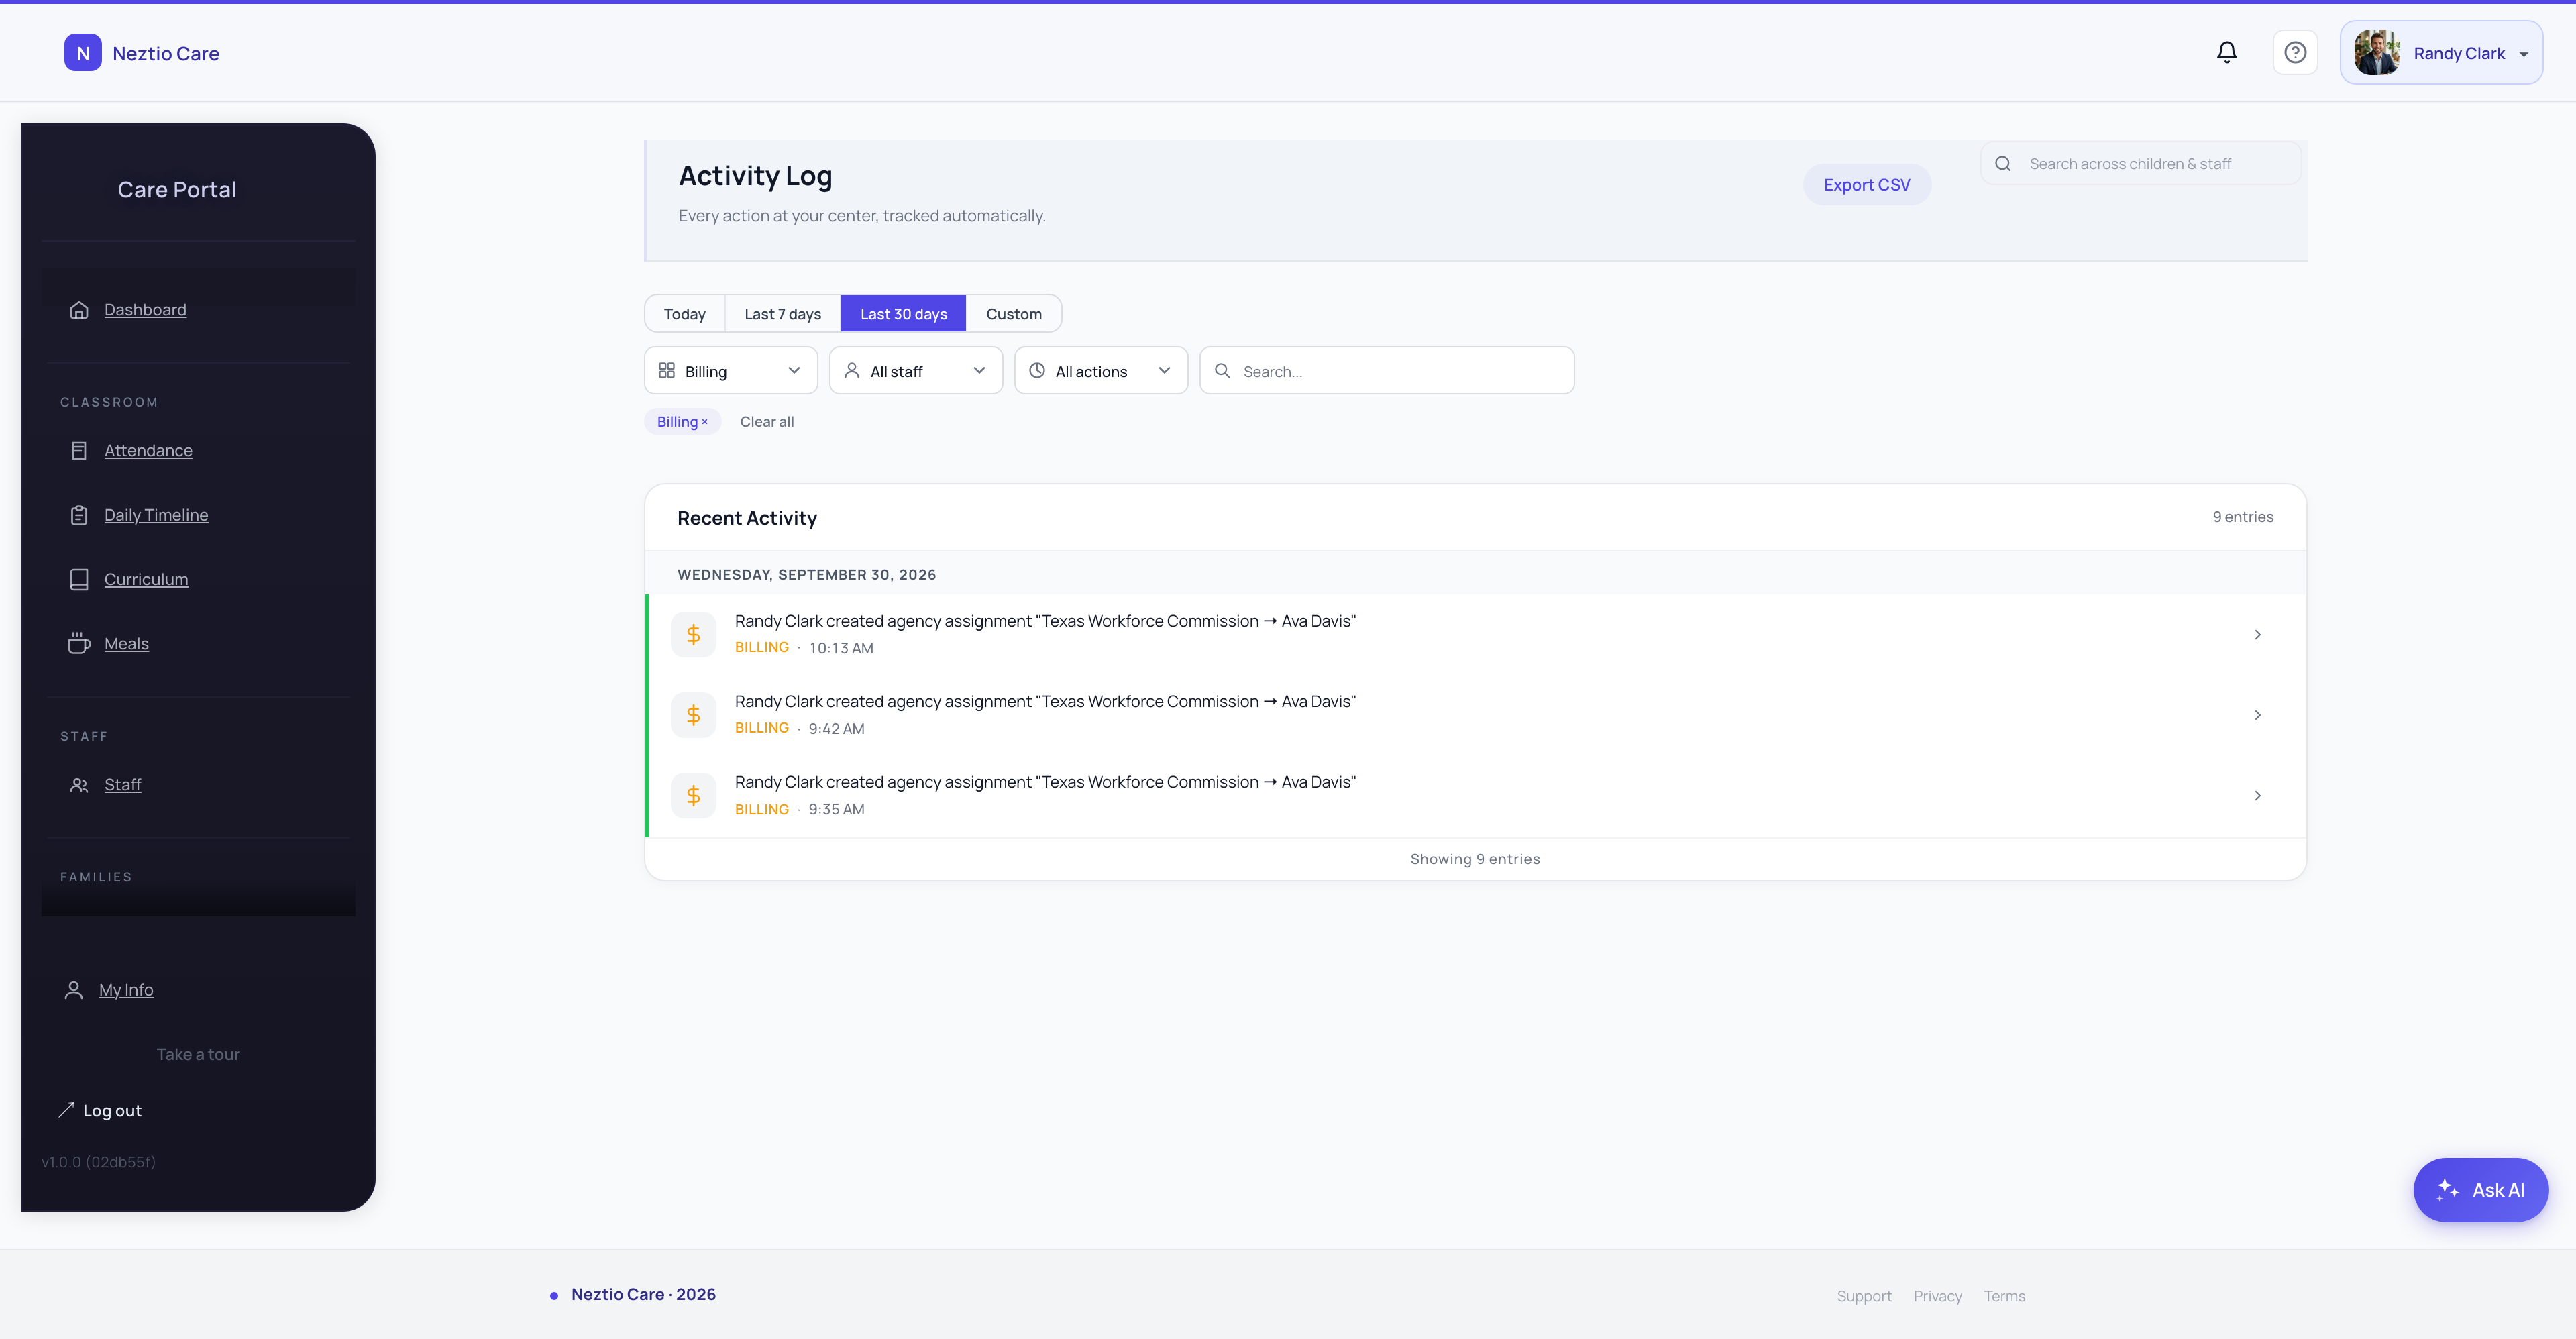Click the dollar icon of the 9:42 AM entry

coord(693,715)
